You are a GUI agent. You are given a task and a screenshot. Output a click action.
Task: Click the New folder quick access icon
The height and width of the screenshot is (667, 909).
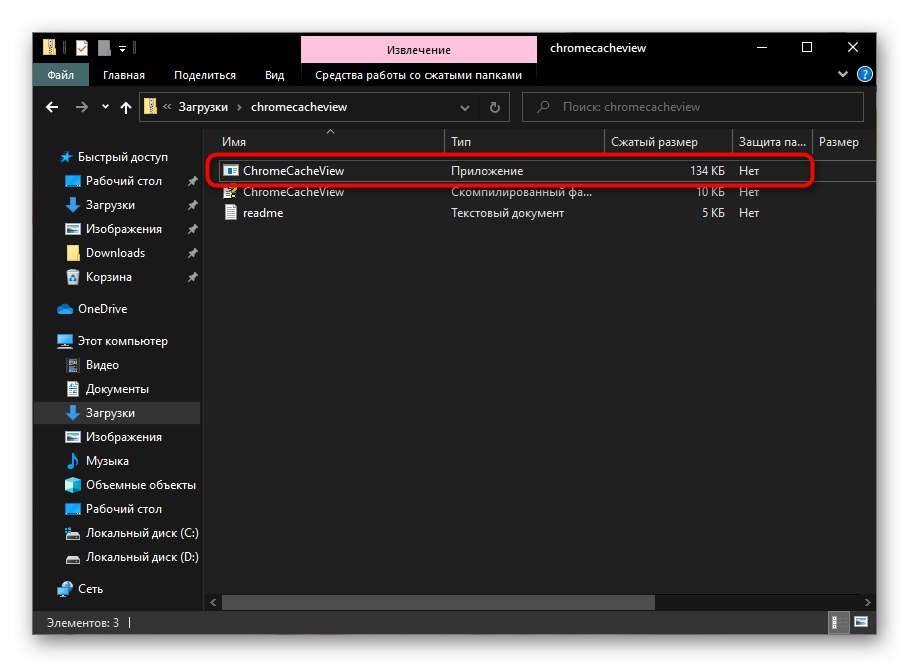coord(104,48)
